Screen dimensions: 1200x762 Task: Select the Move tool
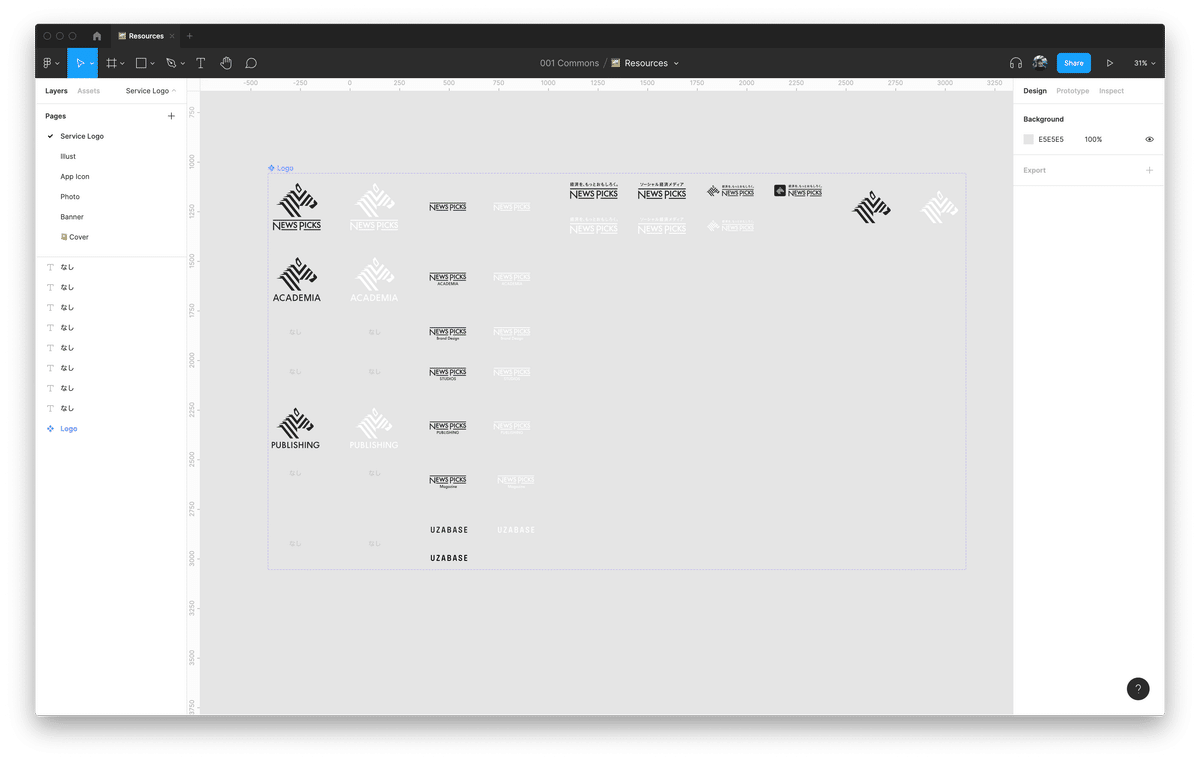tap(80, 63)
